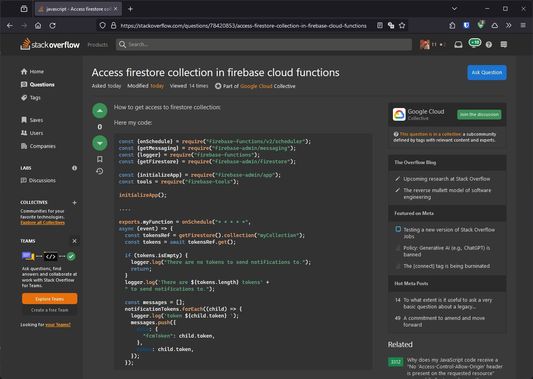Open Discussions under Labs
The image size is (533, 379).
click(38, 180)
